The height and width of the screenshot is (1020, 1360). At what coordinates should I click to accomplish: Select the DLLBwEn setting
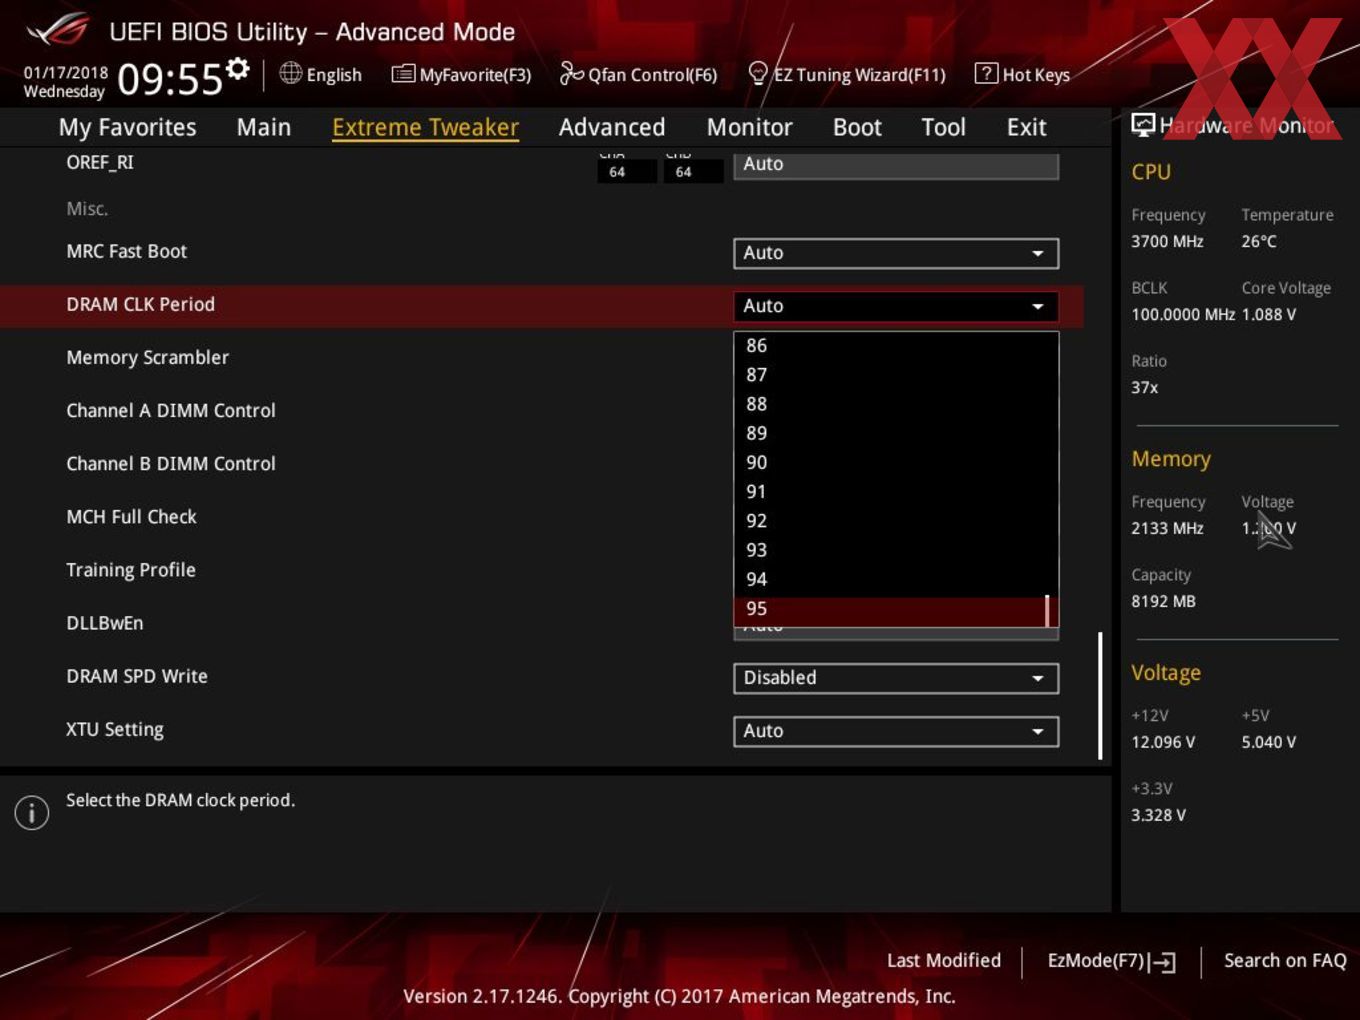pyautogui.click(x=105, y=623)
